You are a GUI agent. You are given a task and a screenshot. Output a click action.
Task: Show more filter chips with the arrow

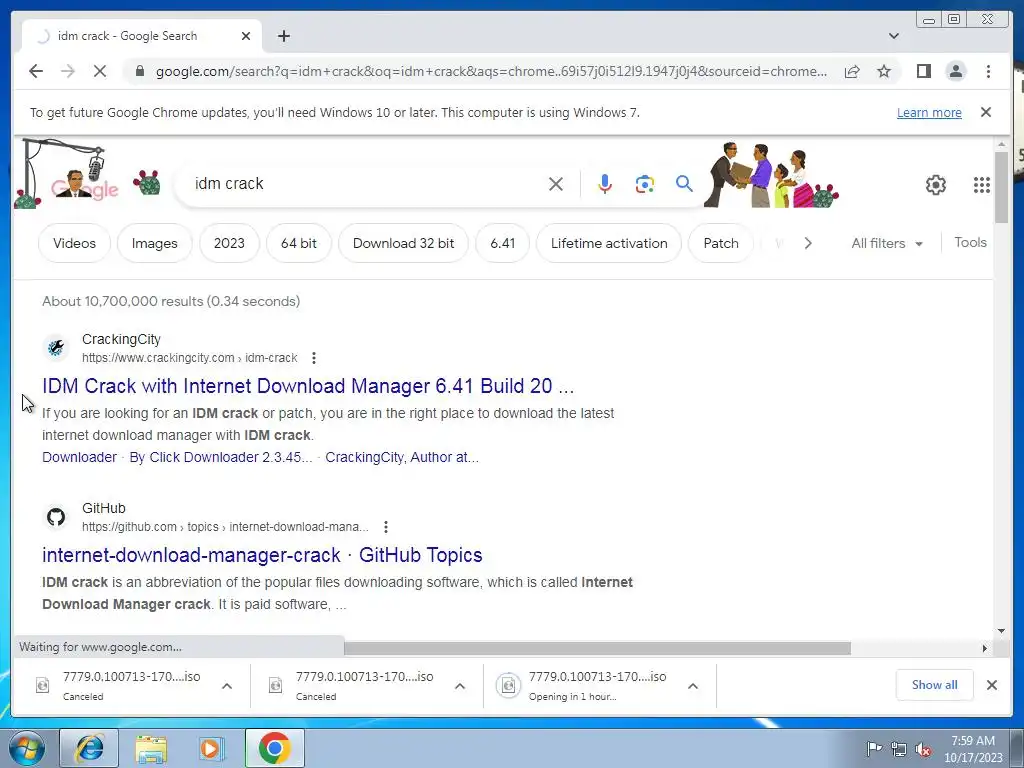click(808, 243)
